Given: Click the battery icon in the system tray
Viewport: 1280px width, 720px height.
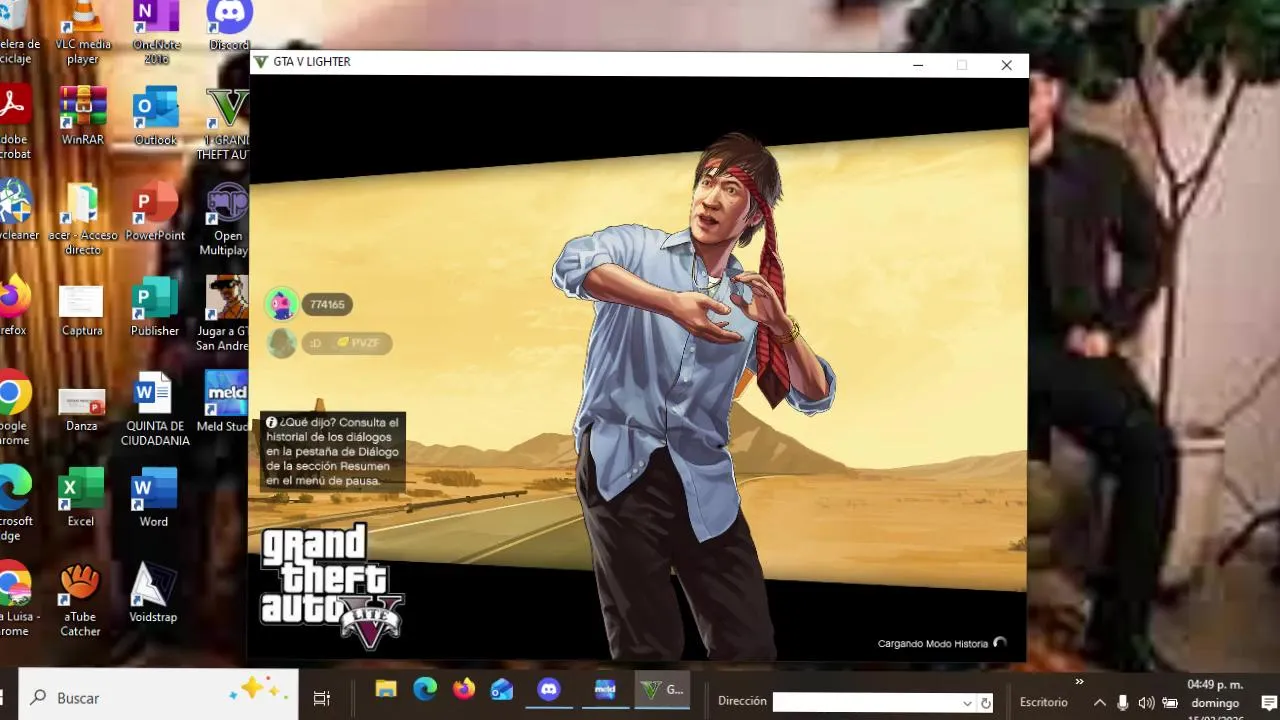Looking at the screenshot, I should [1169, 702].
